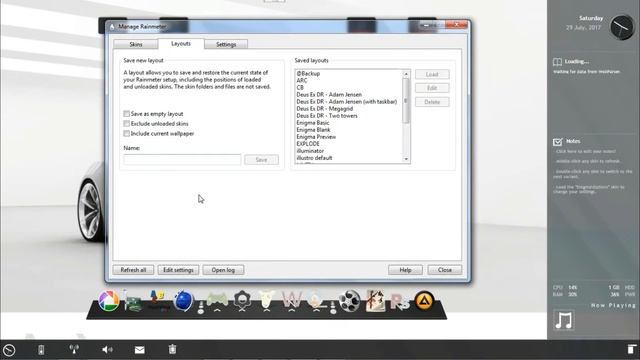This screenshot has width=640, height=360.
Task: Select the illustro default layout
Action: pos(314,158)
